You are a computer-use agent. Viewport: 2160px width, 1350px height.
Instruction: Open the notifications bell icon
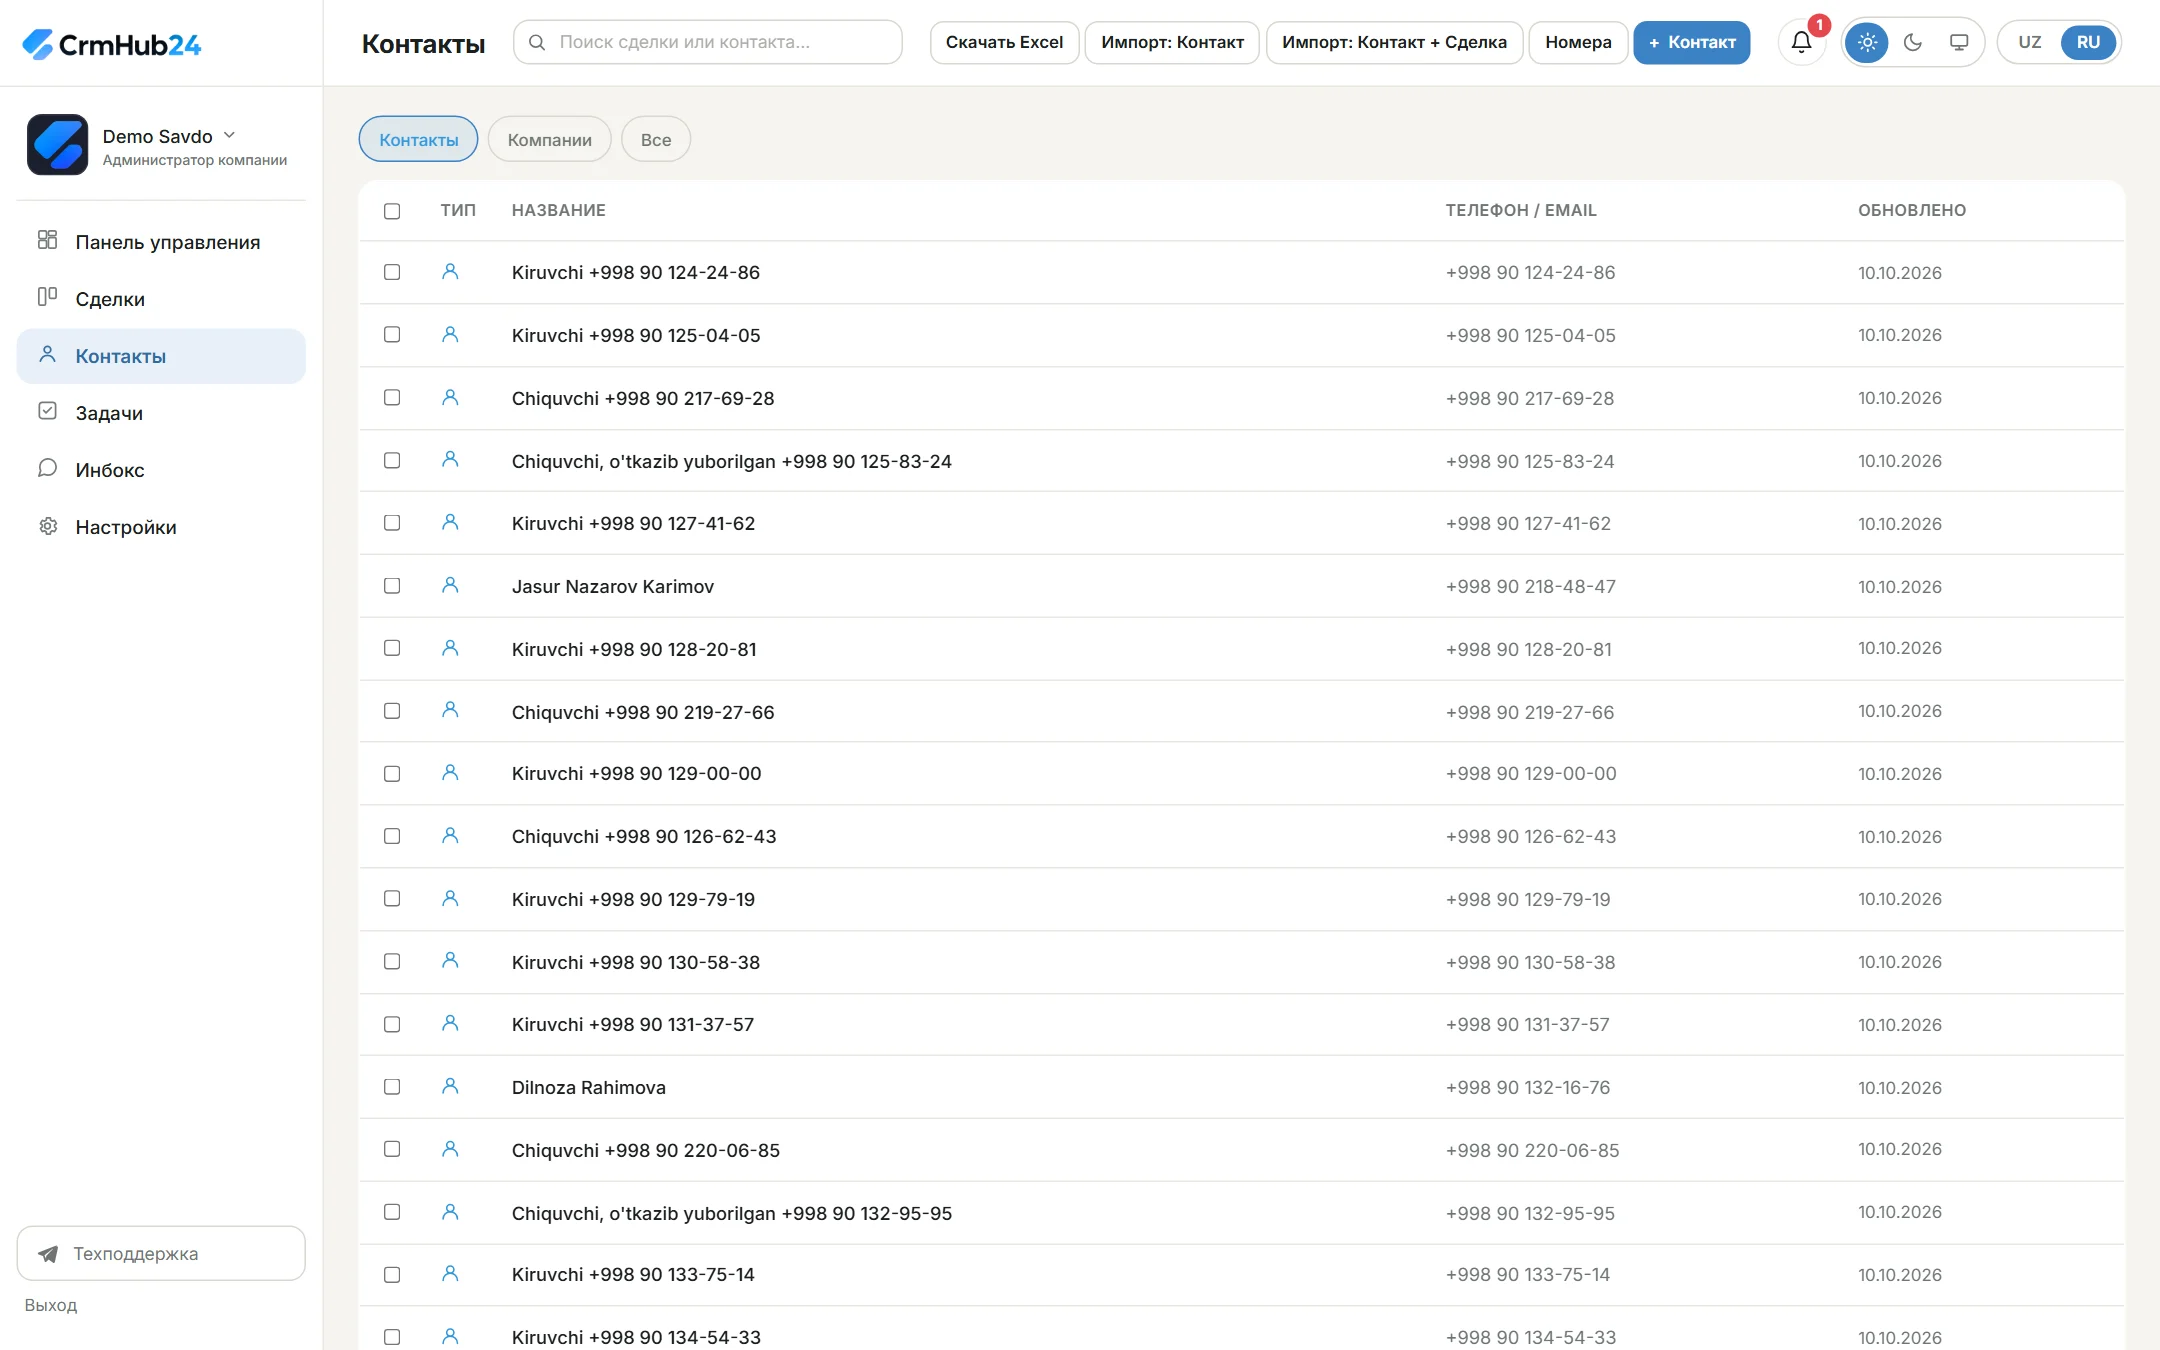click(x=1801, y=42)
